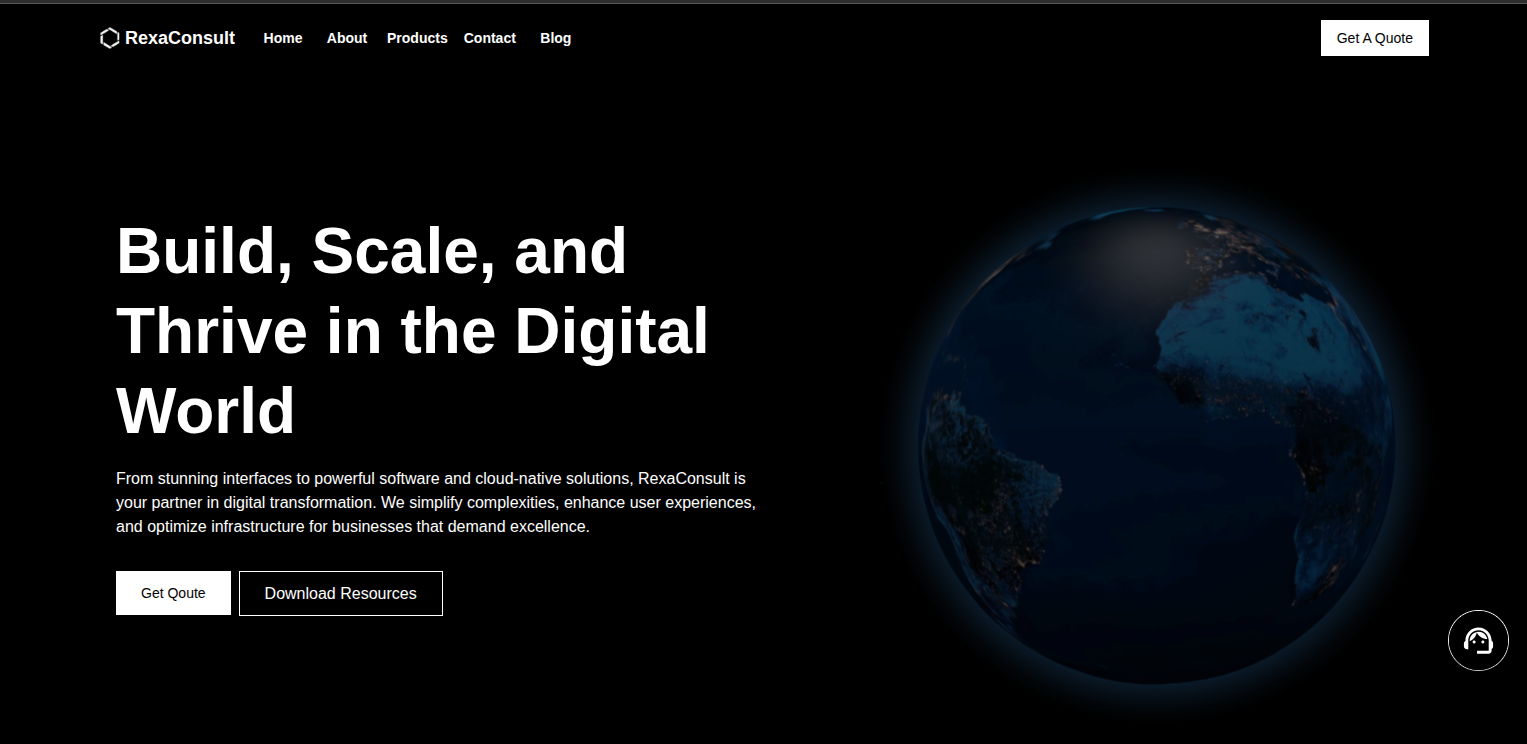Click the RexaConsult brand name
The height and width of the screenshot is (744, 1527).
pyautogui.click(x=180, y=38)
